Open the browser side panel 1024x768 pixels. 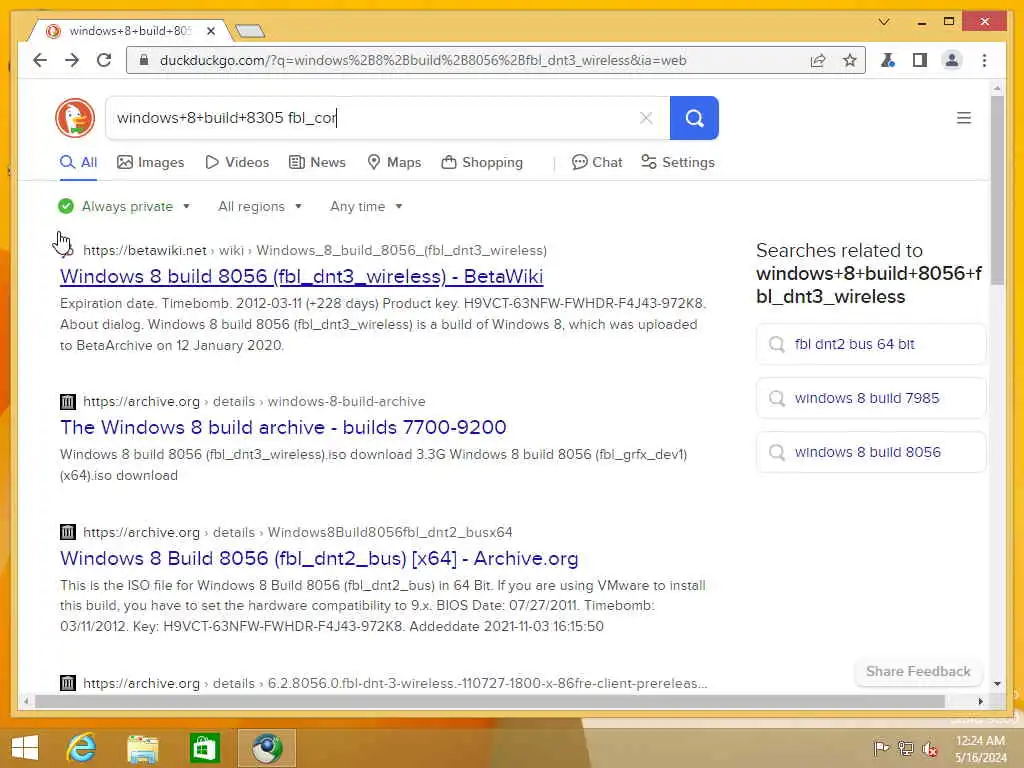tap(920, 61)
